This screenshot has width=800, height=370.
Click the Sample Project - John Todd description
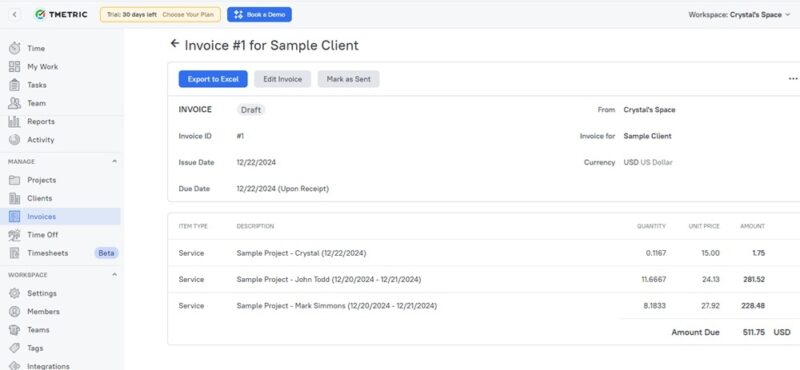point(329,280)
